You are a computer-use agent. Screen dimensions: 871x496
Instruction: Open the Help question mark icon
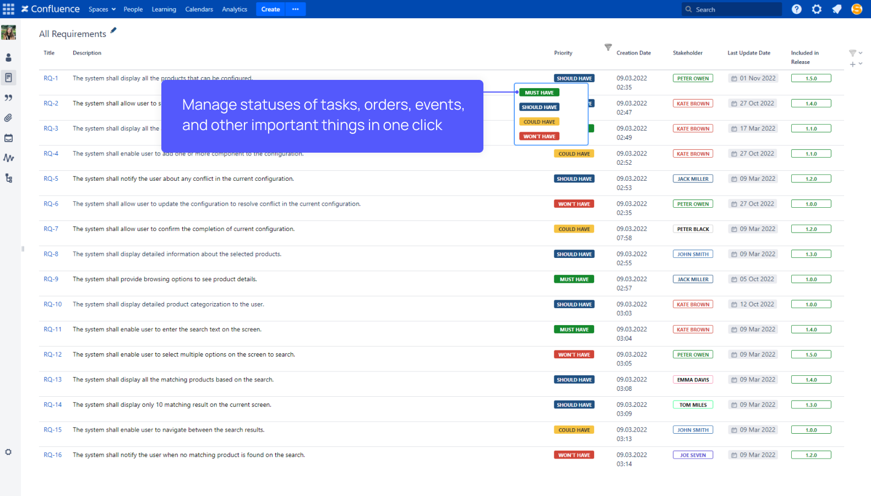pos(796,9)
